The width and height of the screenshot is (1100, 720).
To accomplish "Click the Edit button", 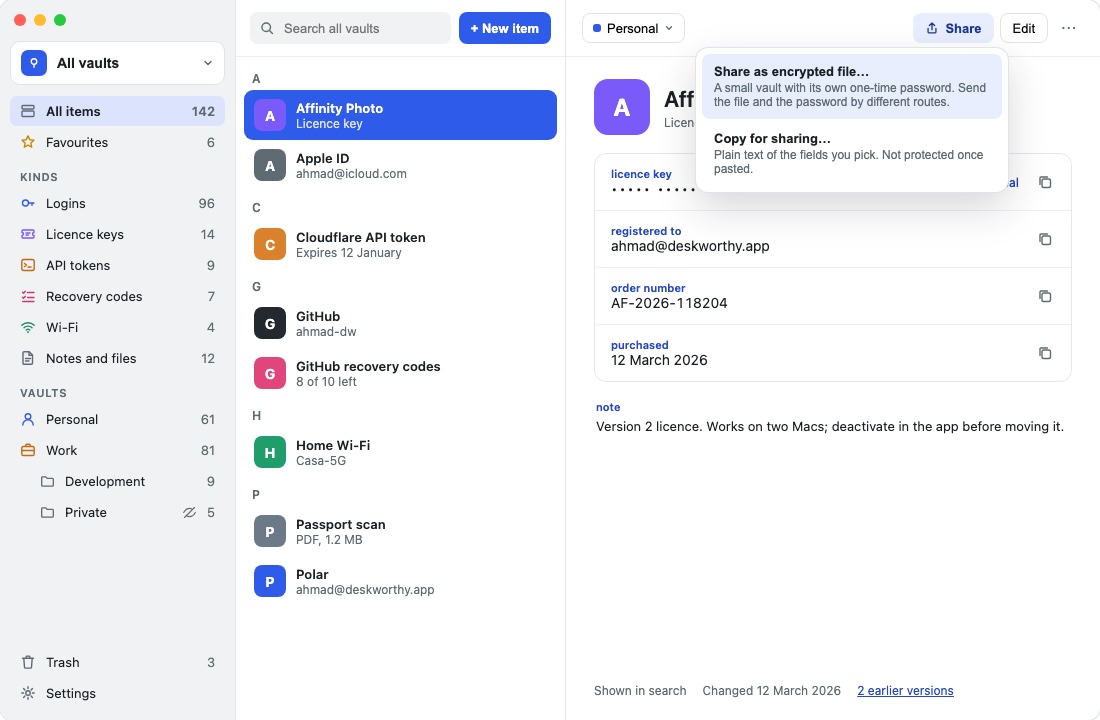I will tap(1024, 28).
